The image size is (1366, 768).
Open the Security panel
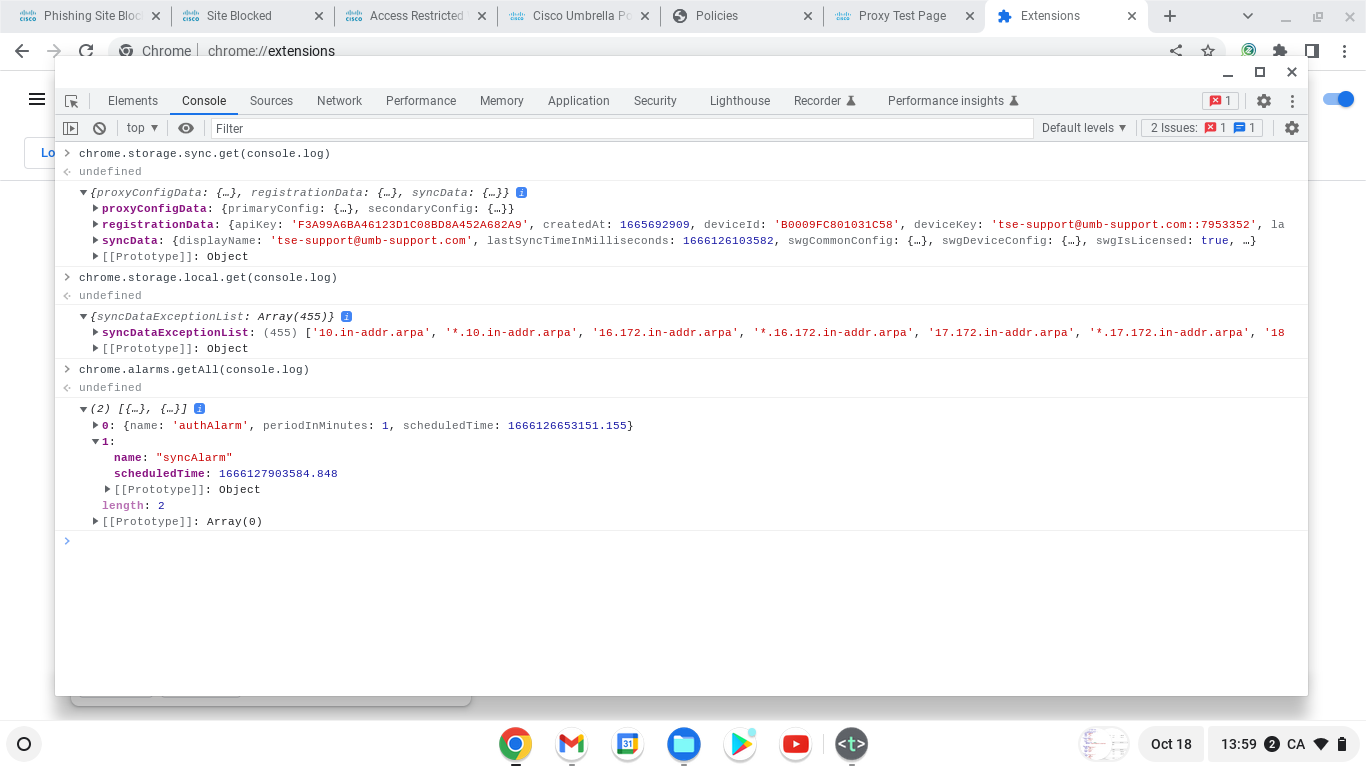point(655,101)
